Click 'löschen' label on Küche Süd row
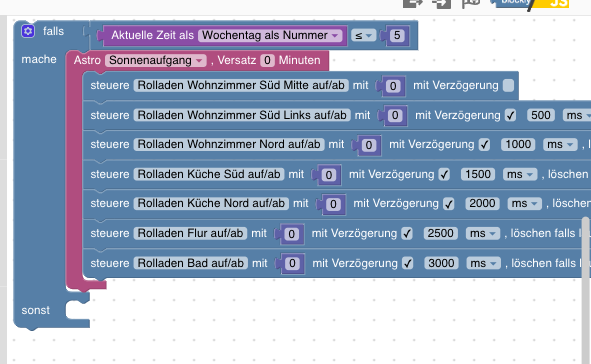591x364 pixels. coord(568,174)
